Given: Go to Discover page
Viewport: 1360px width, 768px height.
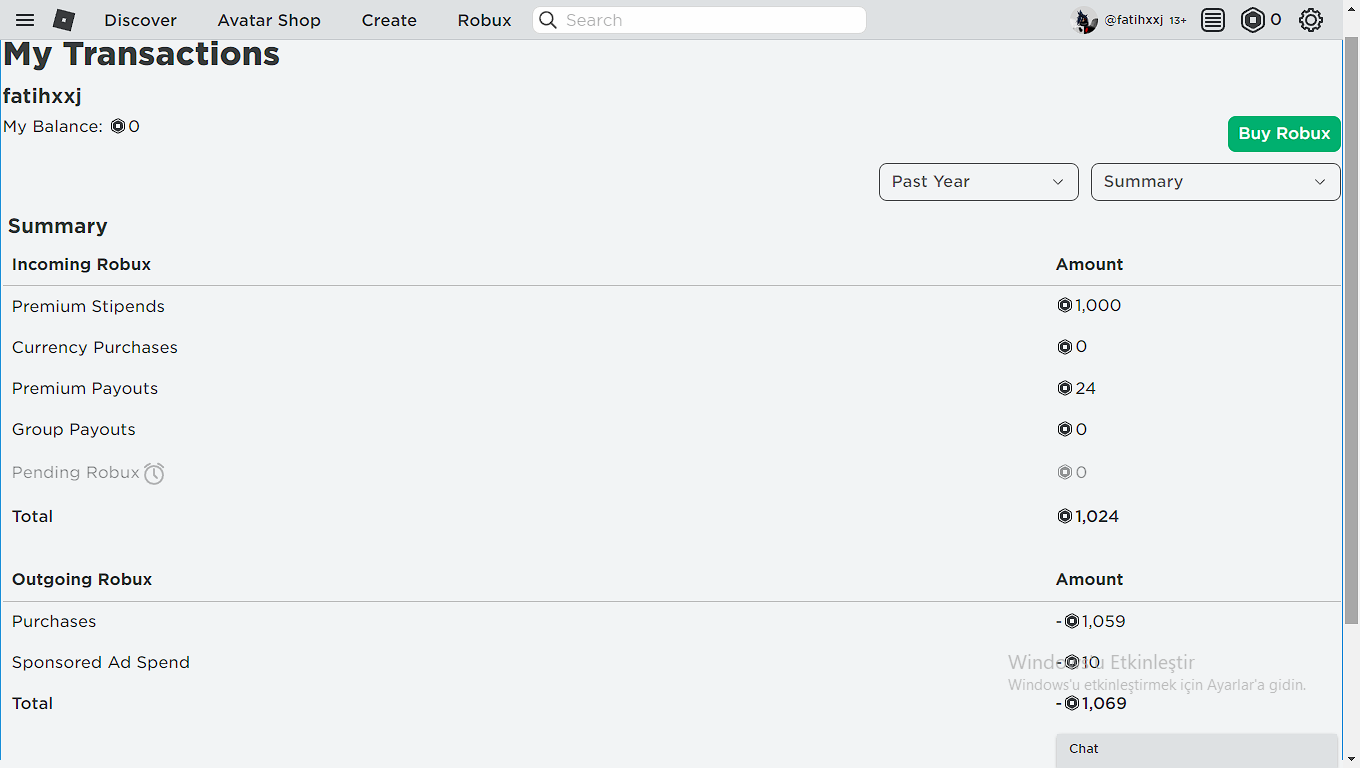Looking at the screenshot, I should (x=140, y=20).
